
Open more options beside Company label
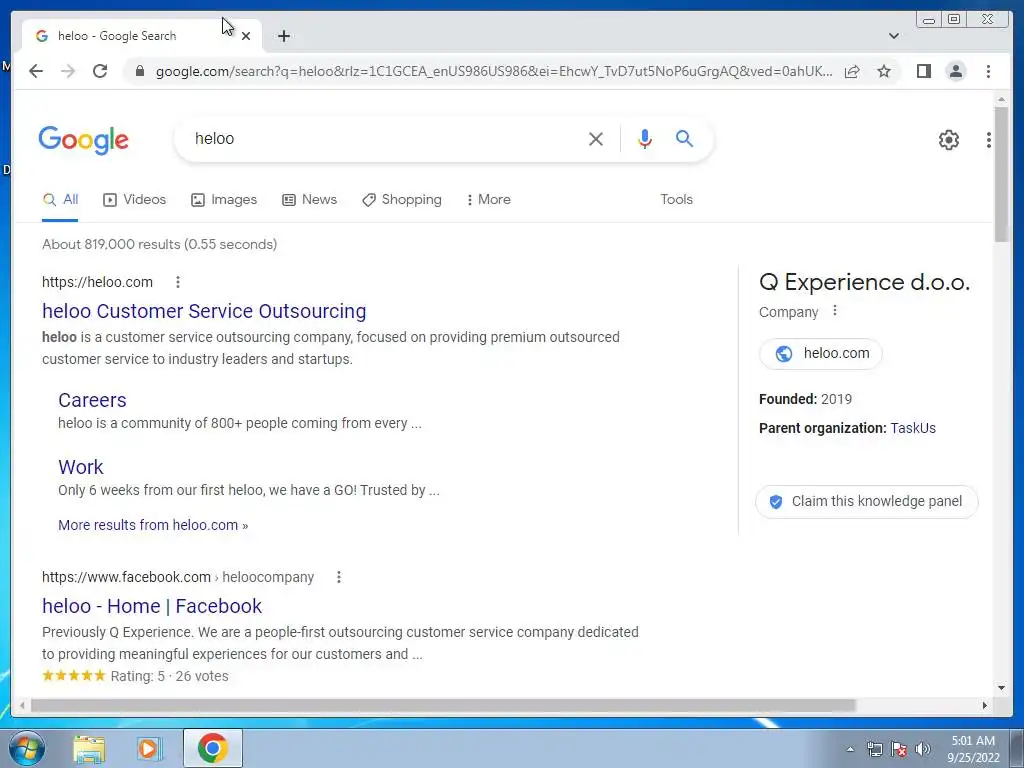[x=834, y=311]
